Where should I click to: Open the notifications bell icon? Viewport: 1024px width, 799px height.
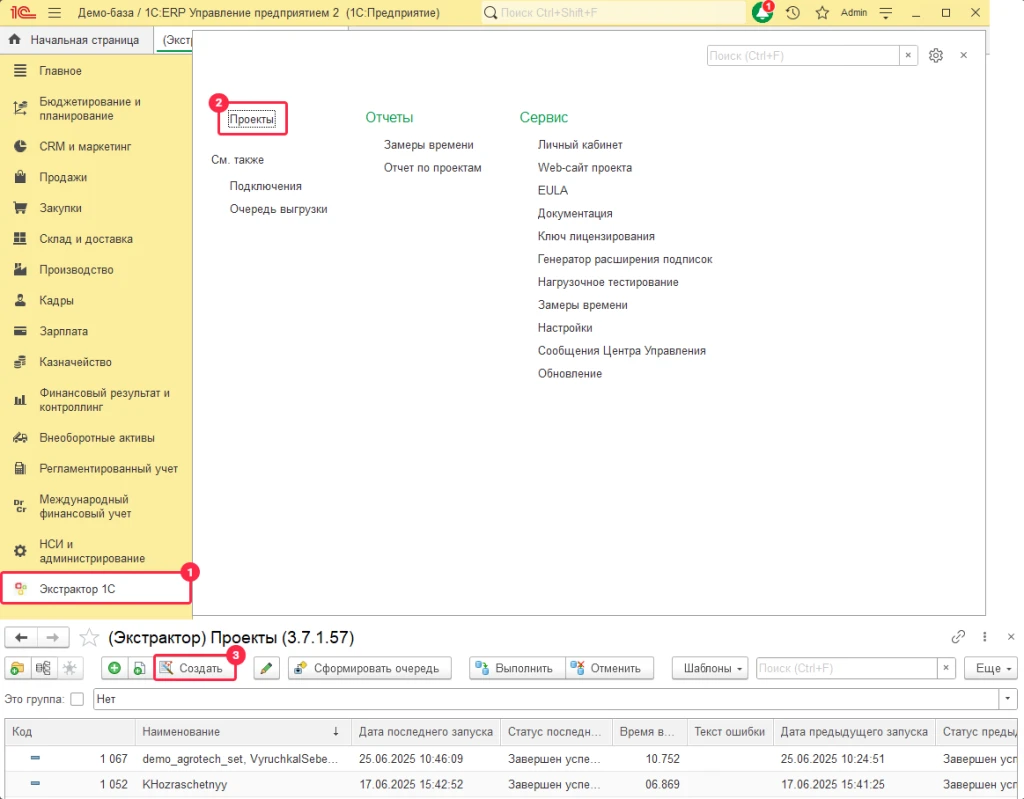tap(763, 13)
